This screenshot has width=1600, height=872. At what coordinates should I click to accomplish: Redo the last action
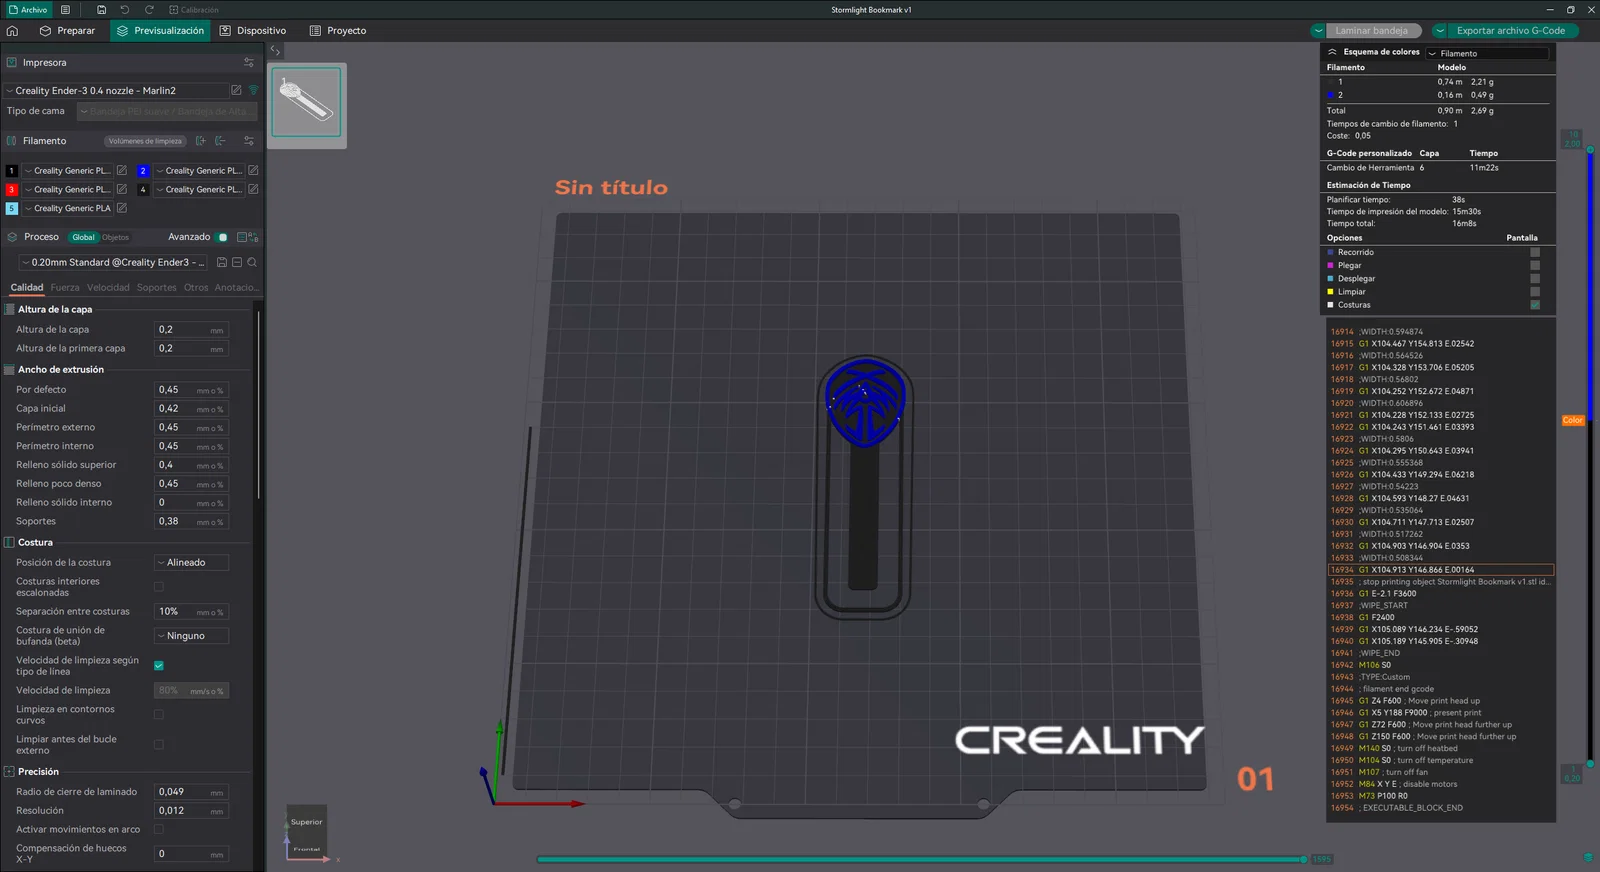click(149, 10)
